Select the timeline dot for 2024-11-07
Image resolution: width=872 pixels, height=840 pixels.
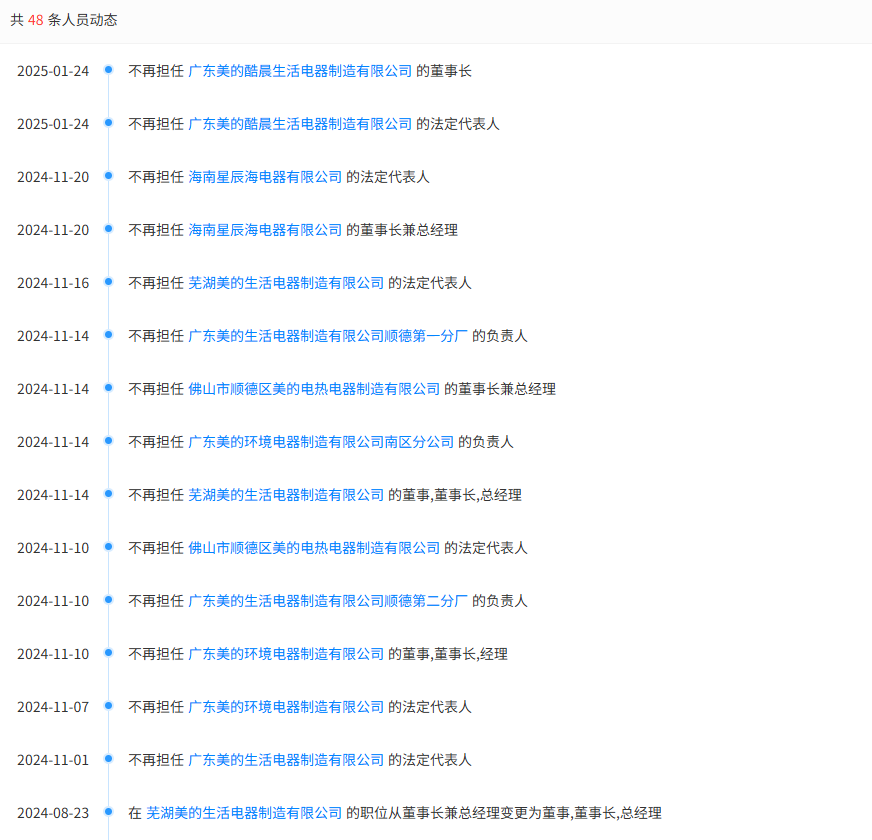click(108, 706)
